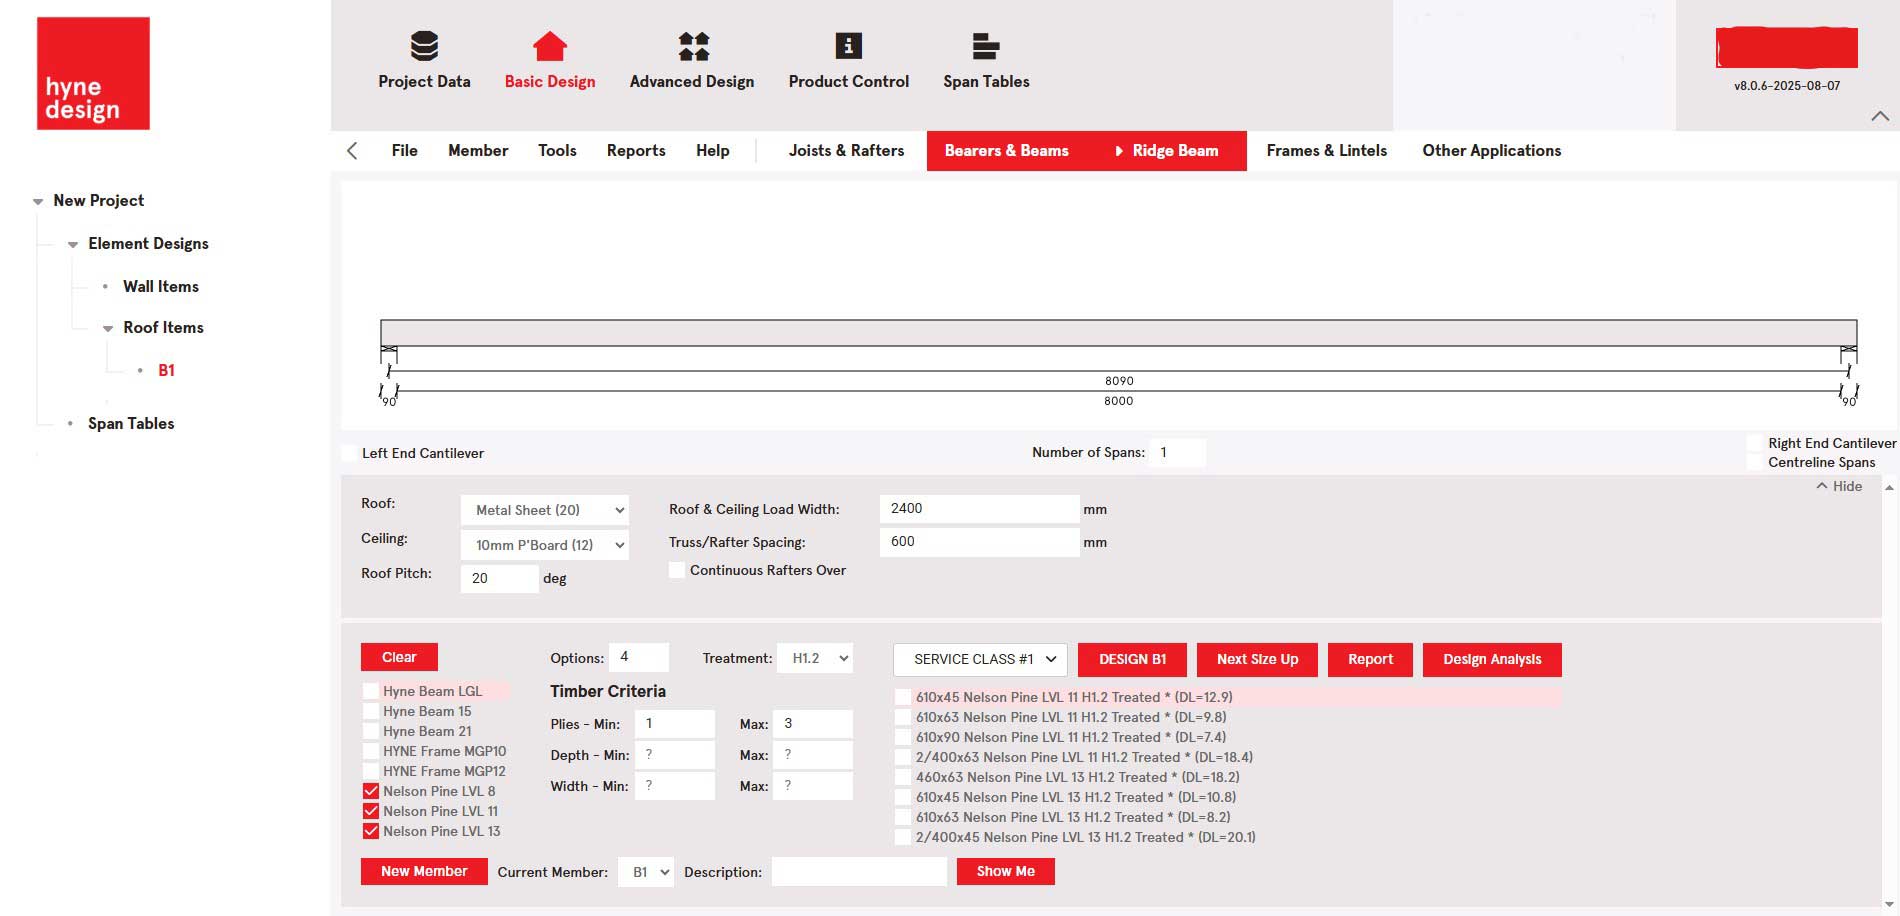The height and width of the screenshot is (916, 1900).
Task: Enable Hyne Beam 21 checkbox
Action: click(371, 731)
